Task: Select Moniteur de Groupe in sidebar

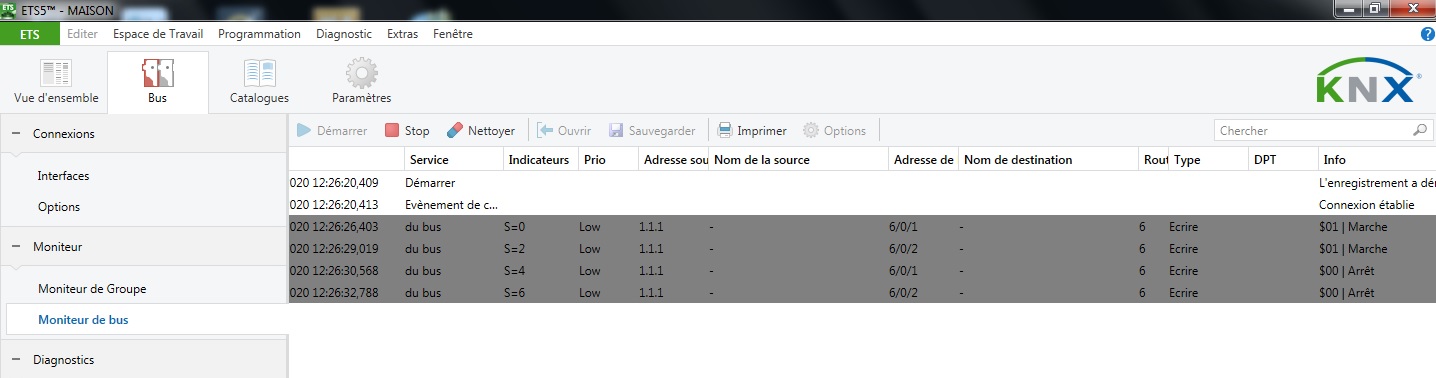Action: tap(92, 289)
